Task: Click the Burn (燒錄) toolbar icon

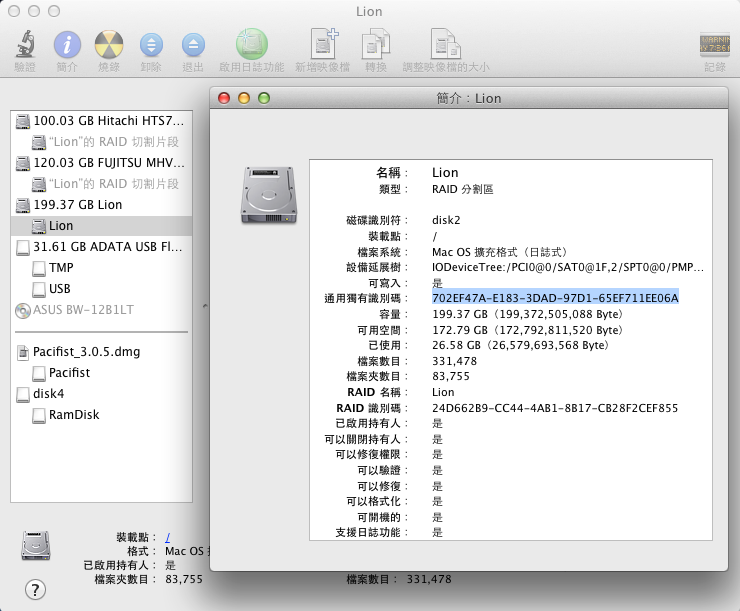Action: 109,45
